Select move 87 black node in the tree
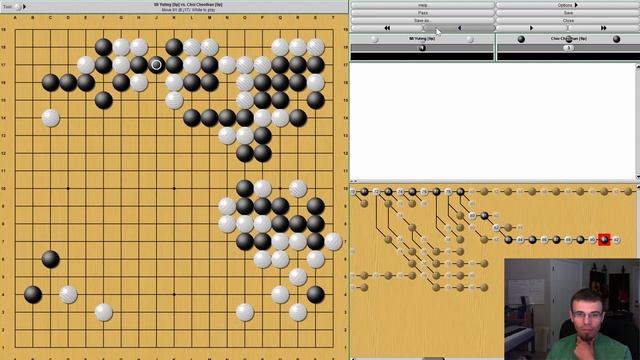Screen dimensions: 640x360 point(556,240)
